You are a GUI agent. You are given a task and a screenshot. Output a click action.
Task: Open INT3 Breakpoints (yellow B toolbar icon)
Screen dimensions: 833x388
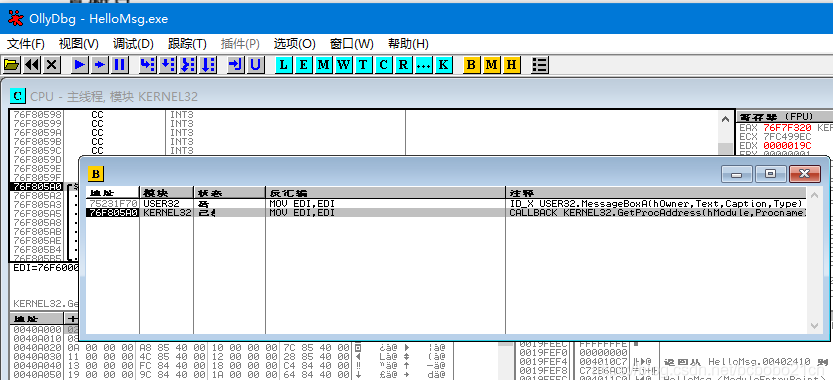tap(472, 65)
